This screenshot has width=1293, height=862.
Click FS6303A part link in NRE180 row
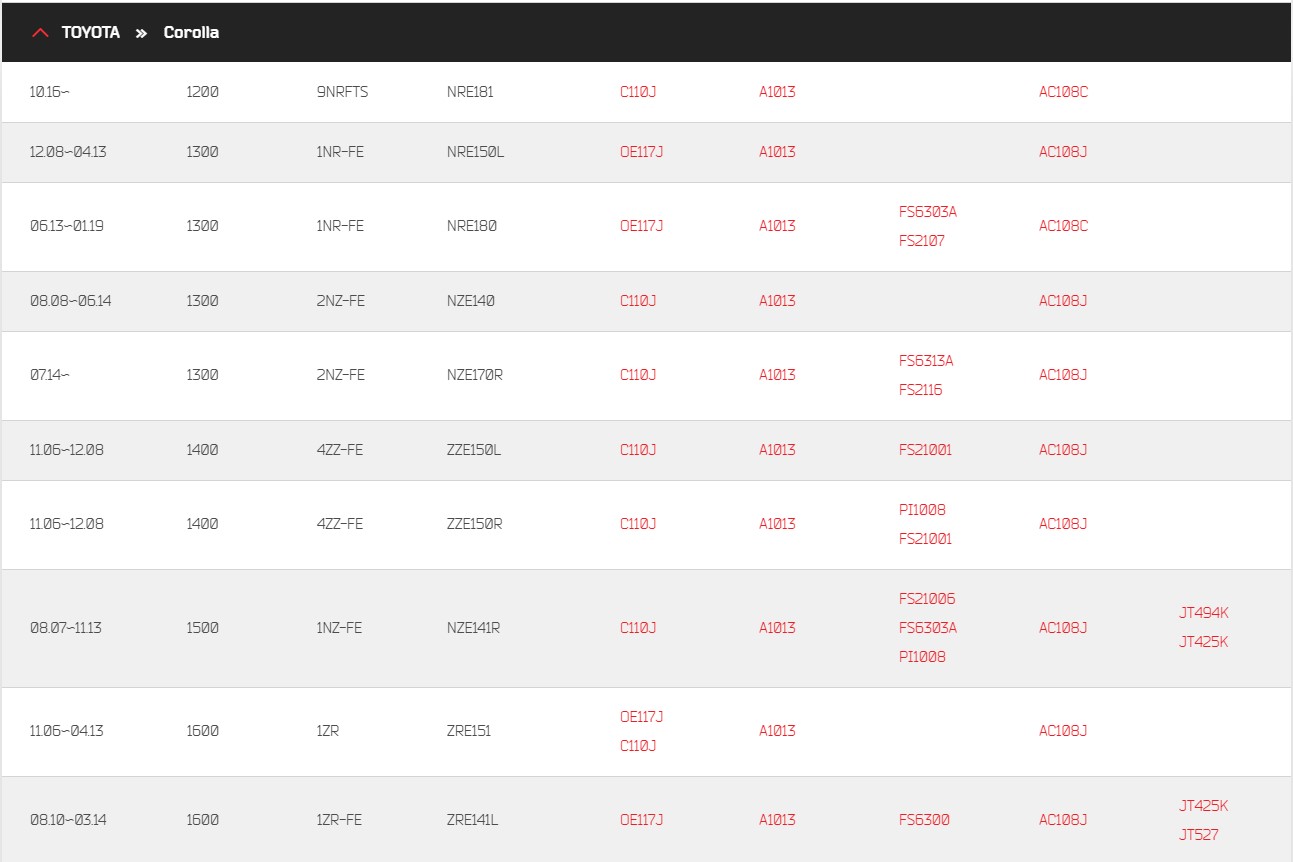coord(927,212)
